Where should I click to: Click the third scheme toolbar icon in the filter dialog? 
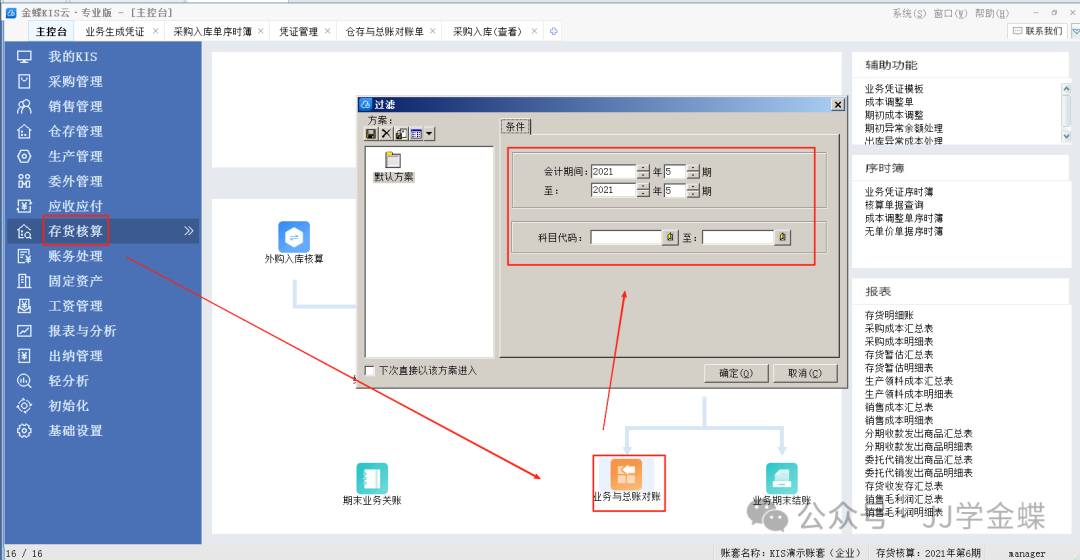pyautogui.click(x=401, y=134)
